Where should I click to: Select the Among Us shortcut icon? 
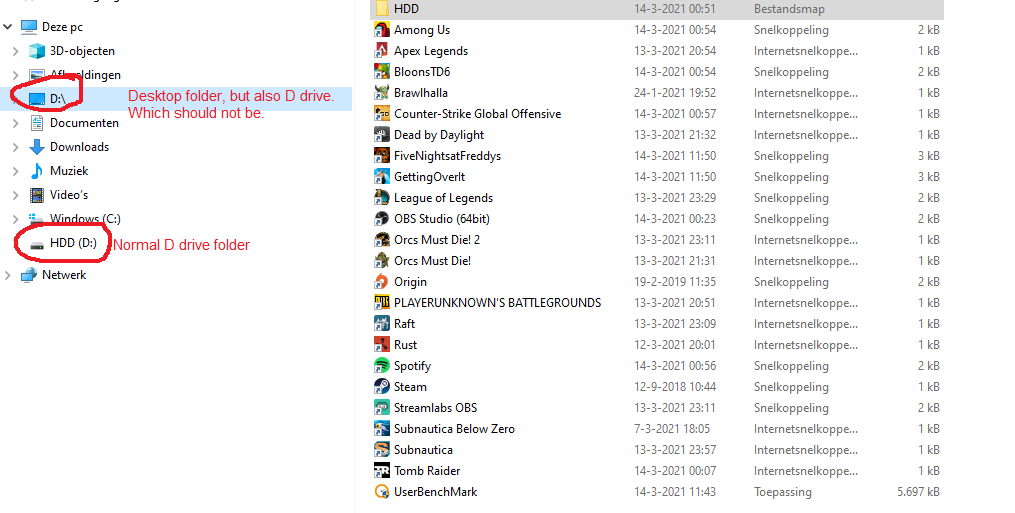[382, 30]
